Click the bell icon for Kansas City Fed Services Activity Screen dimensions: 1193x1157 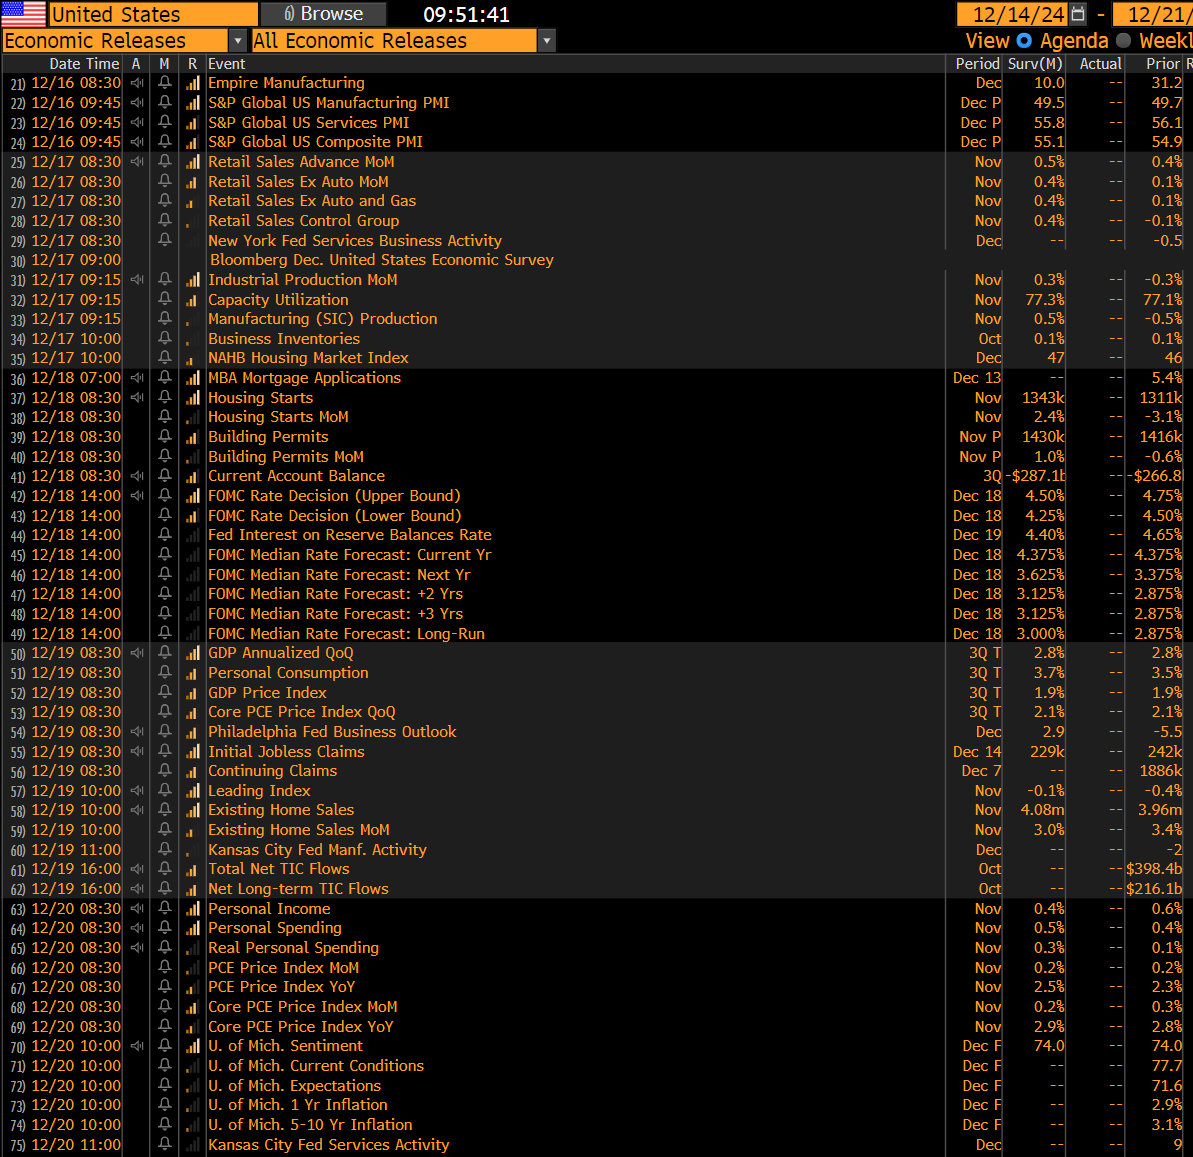164,1145
